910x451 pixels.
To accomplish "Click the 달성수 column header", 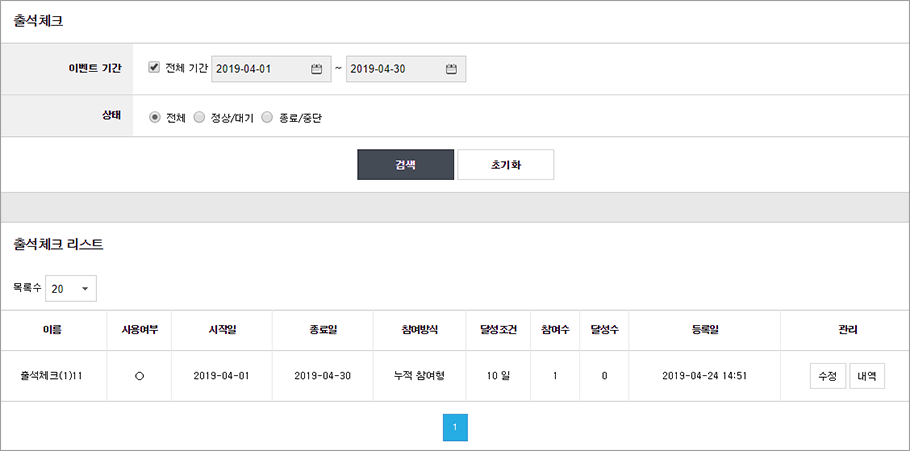I will [604, 330].
